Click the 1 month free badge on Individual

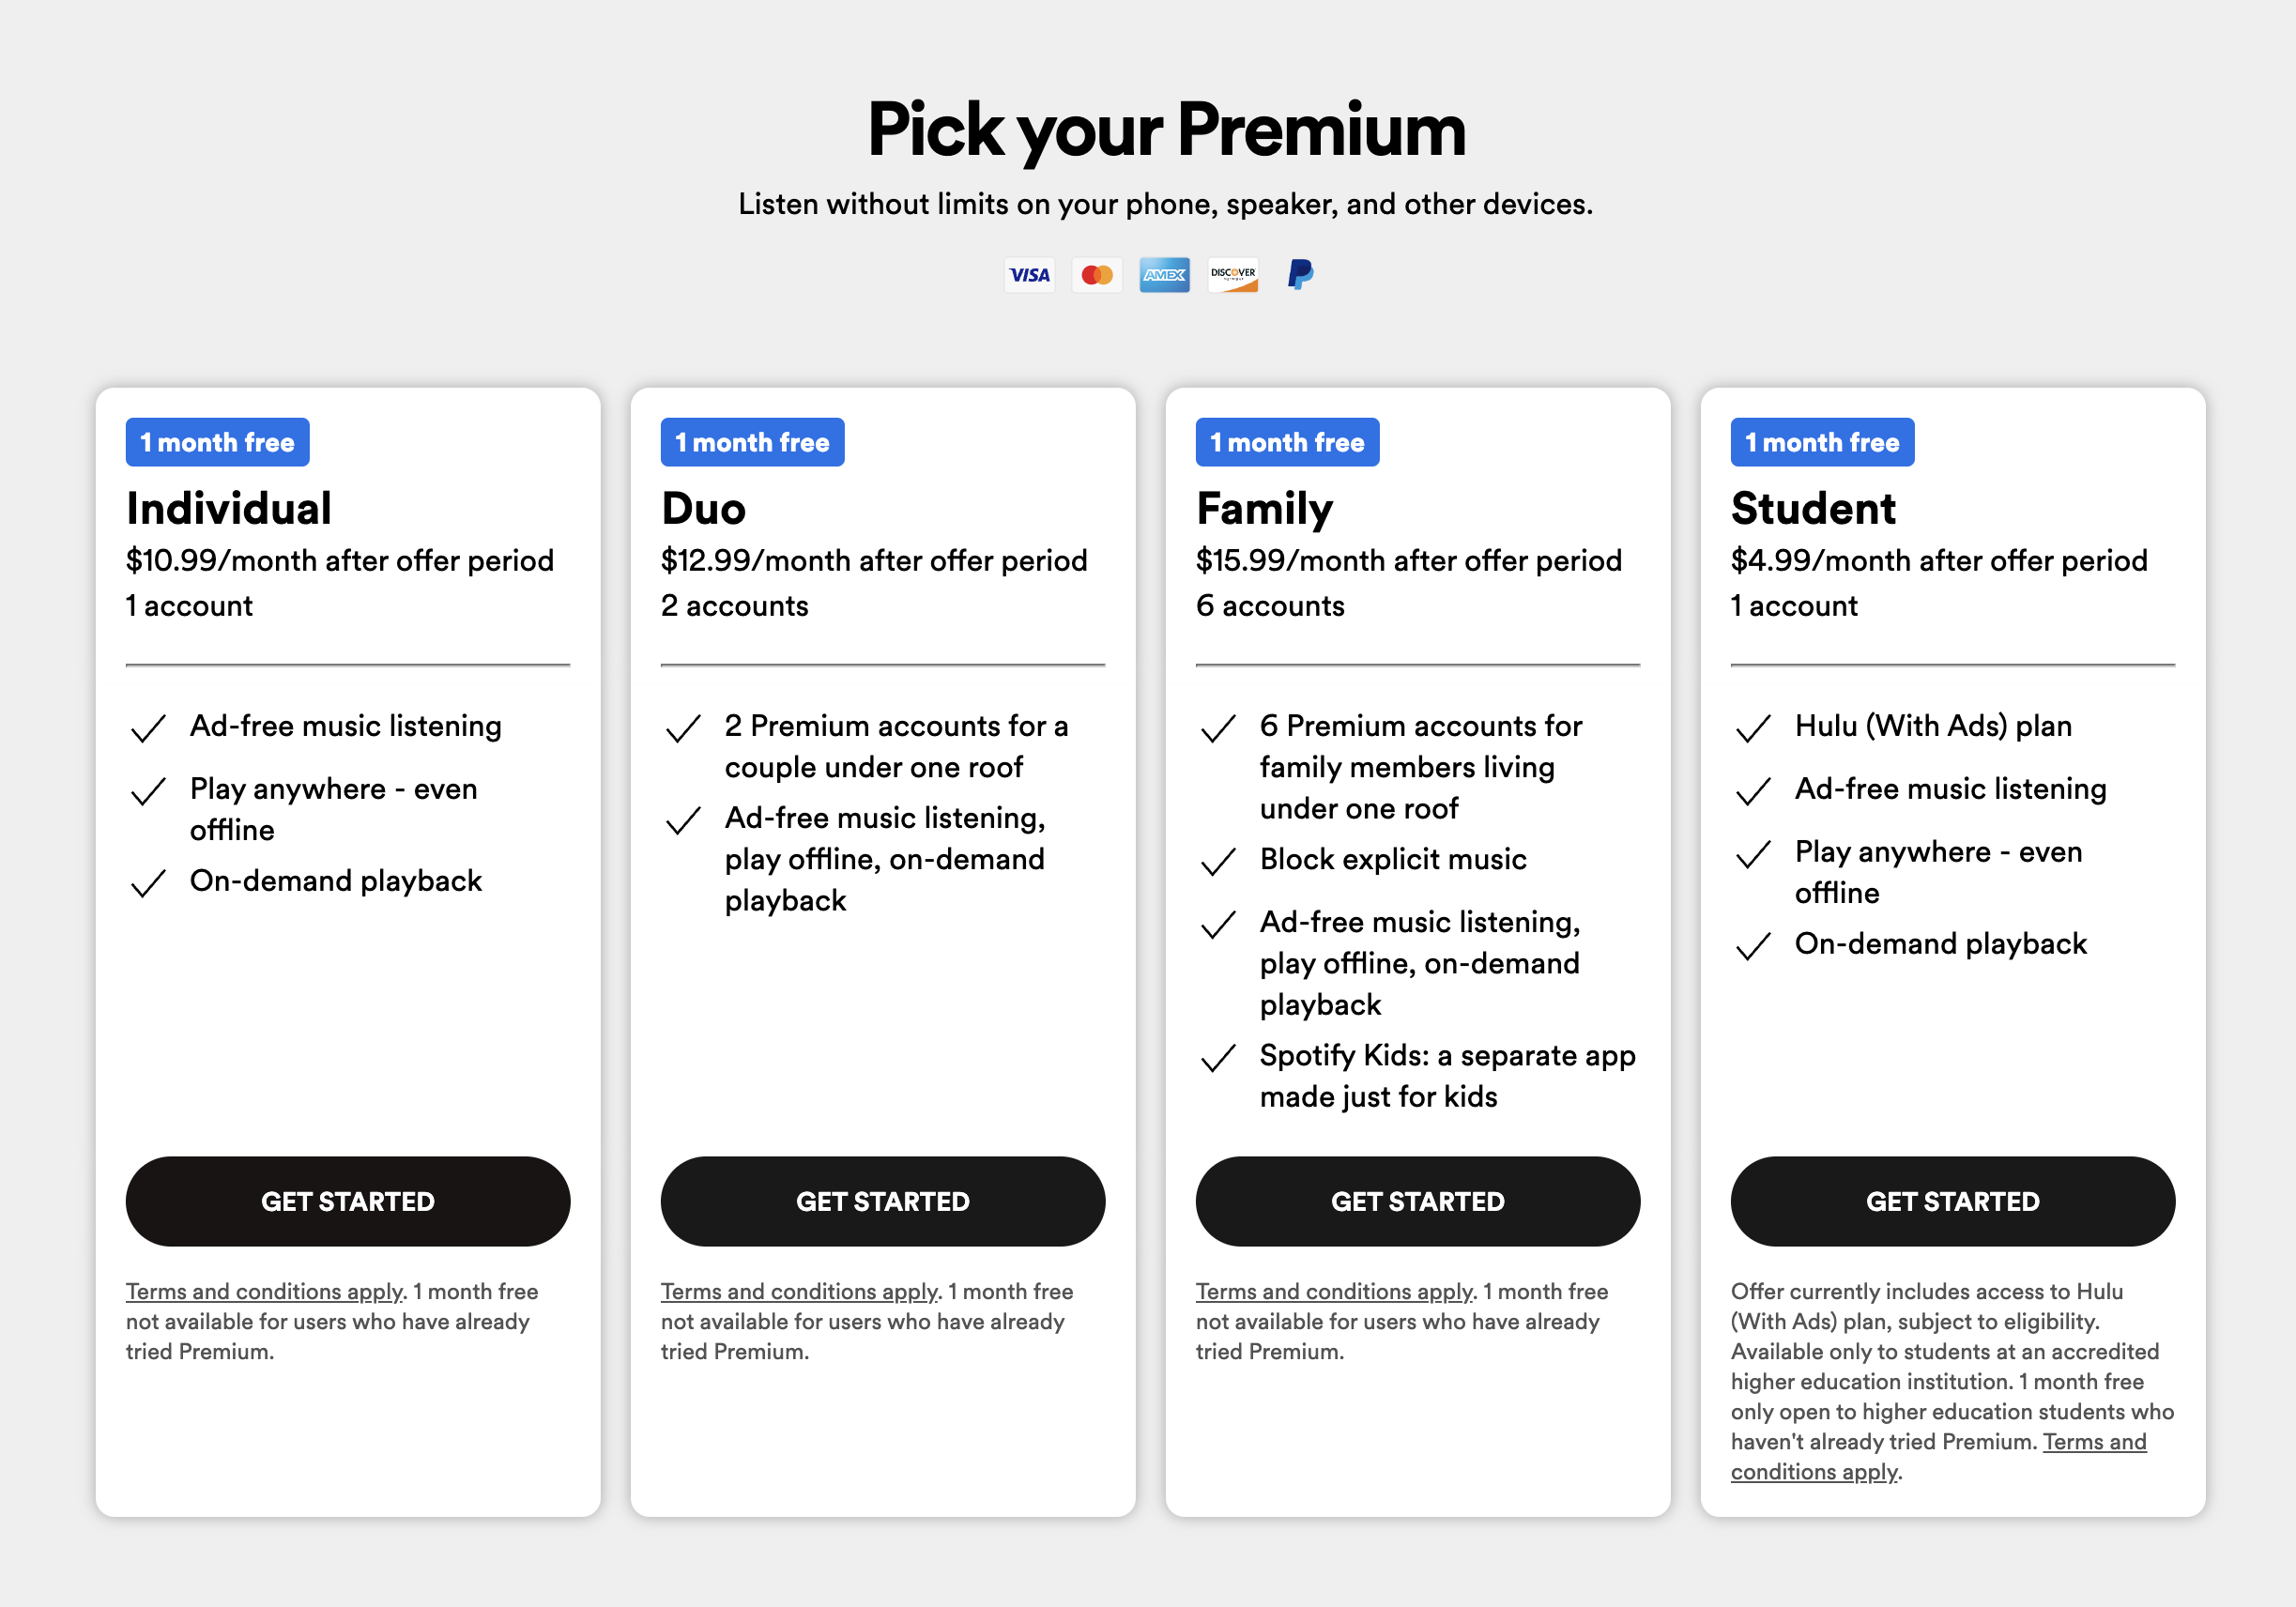coord(217,441)
